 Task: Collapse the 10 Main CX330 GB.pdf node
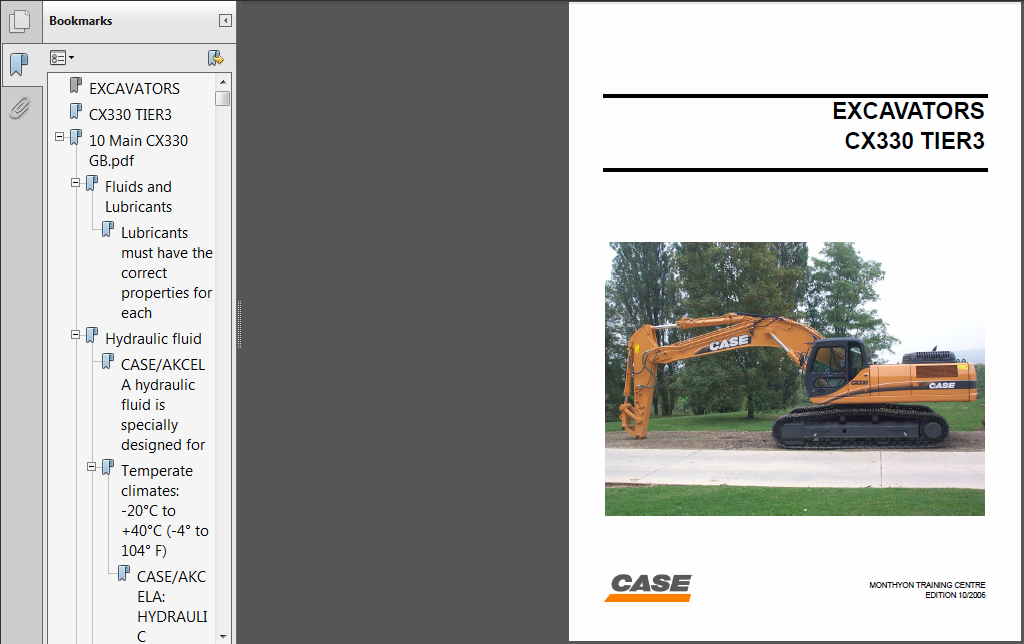click(59, 137)
